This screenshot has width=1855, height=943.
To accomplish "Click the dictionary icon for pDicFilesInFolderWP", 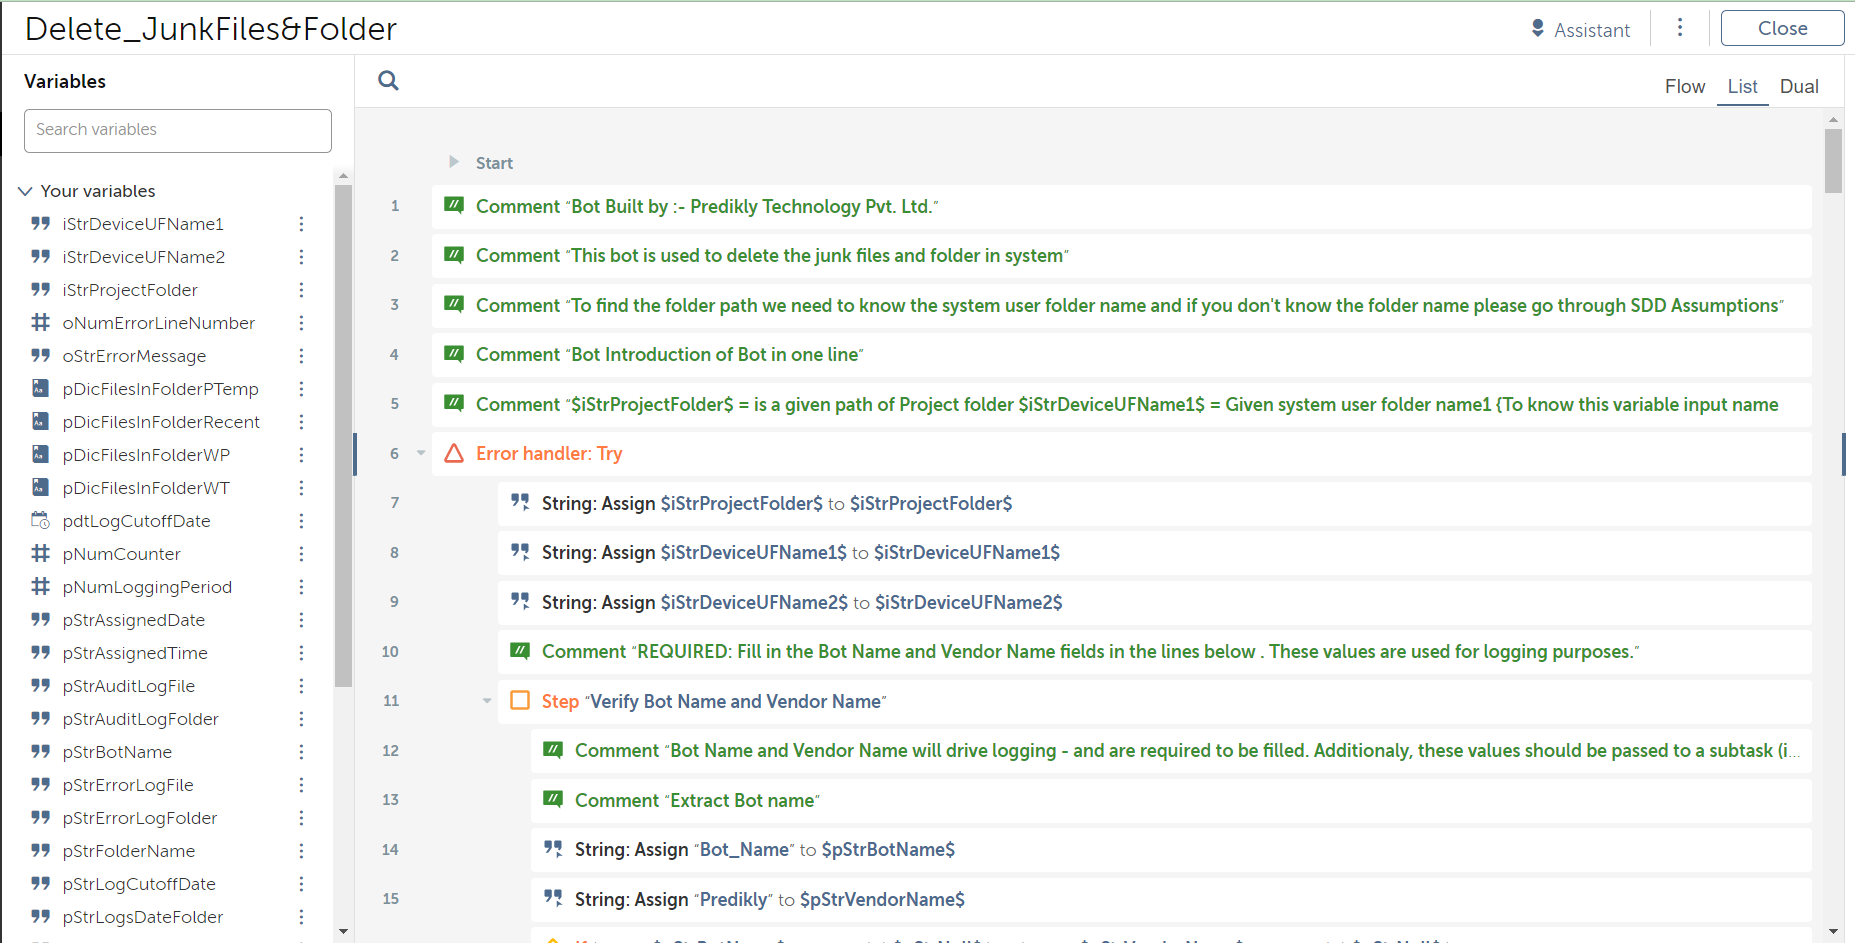I will (x=40, y=455).
